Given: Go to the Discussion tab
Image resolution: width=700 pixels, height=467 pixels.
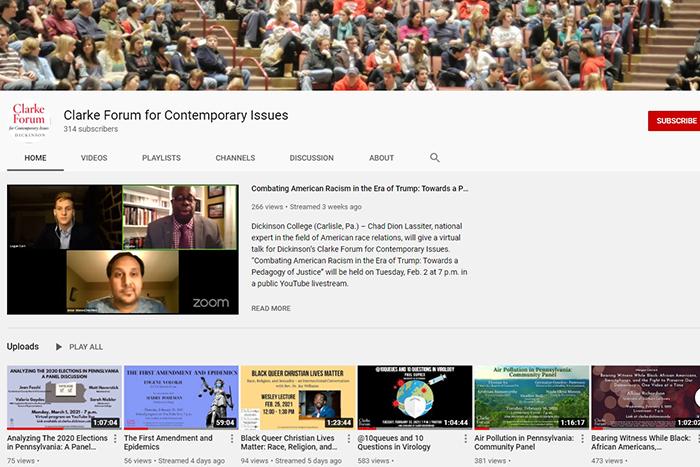Looking at the screenshot, I should click(312, 158).
